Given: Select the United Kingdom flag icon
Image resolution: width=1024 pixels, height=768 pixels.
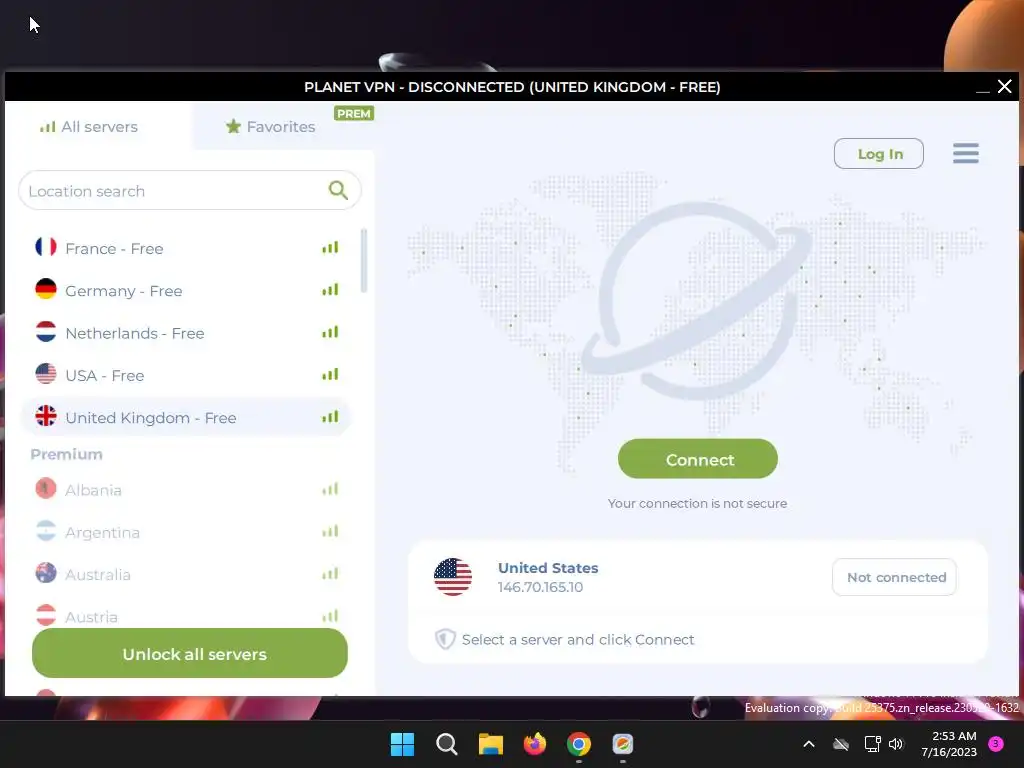Looking at the screenshot, I should [46, 416].
